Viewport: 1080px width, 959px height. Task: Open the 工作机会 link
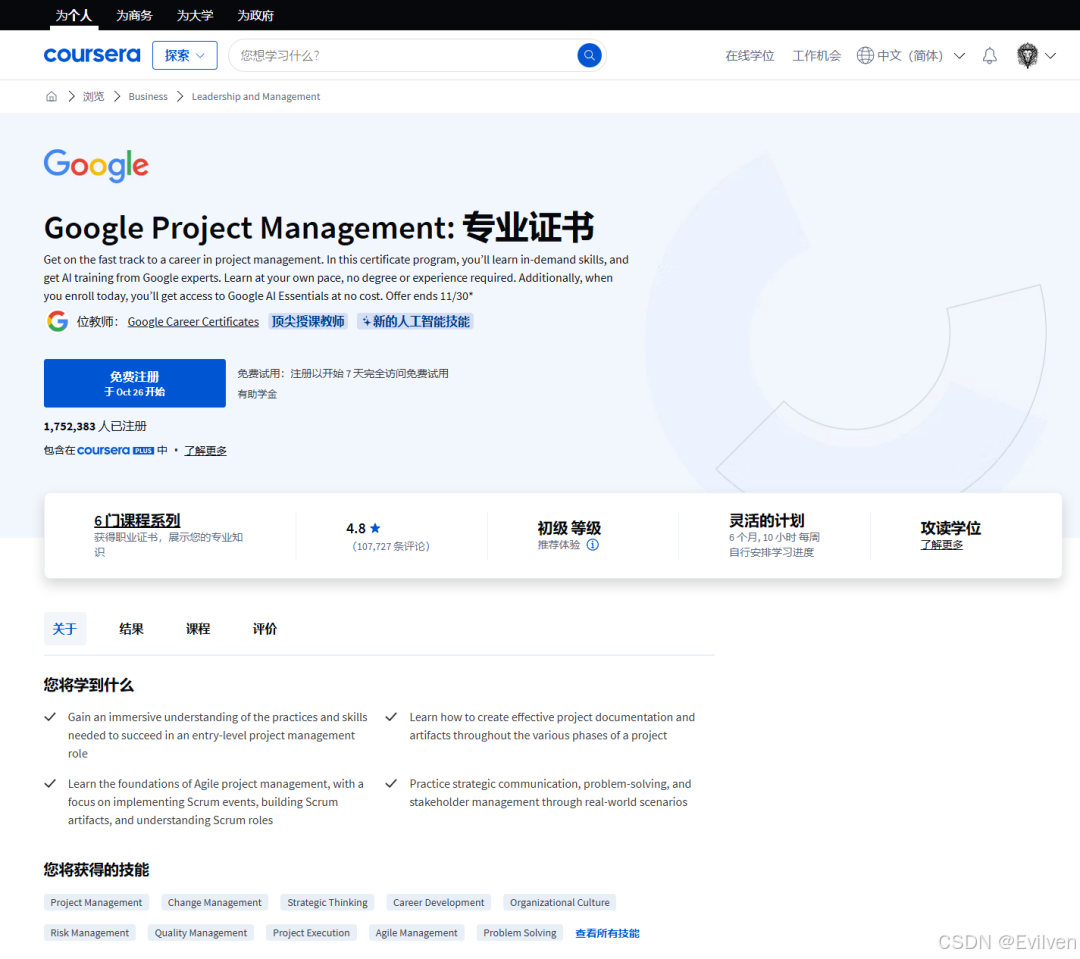(x=816, y=56)
